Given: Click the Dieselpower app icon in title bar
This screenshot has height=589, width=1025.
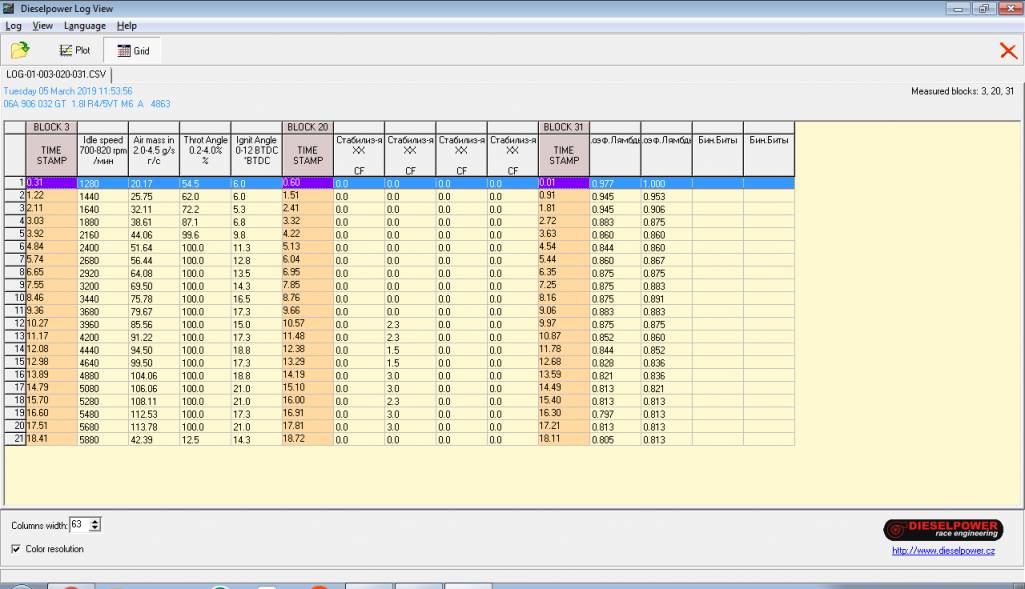Looking at the screenshot, I should (10, 9).
